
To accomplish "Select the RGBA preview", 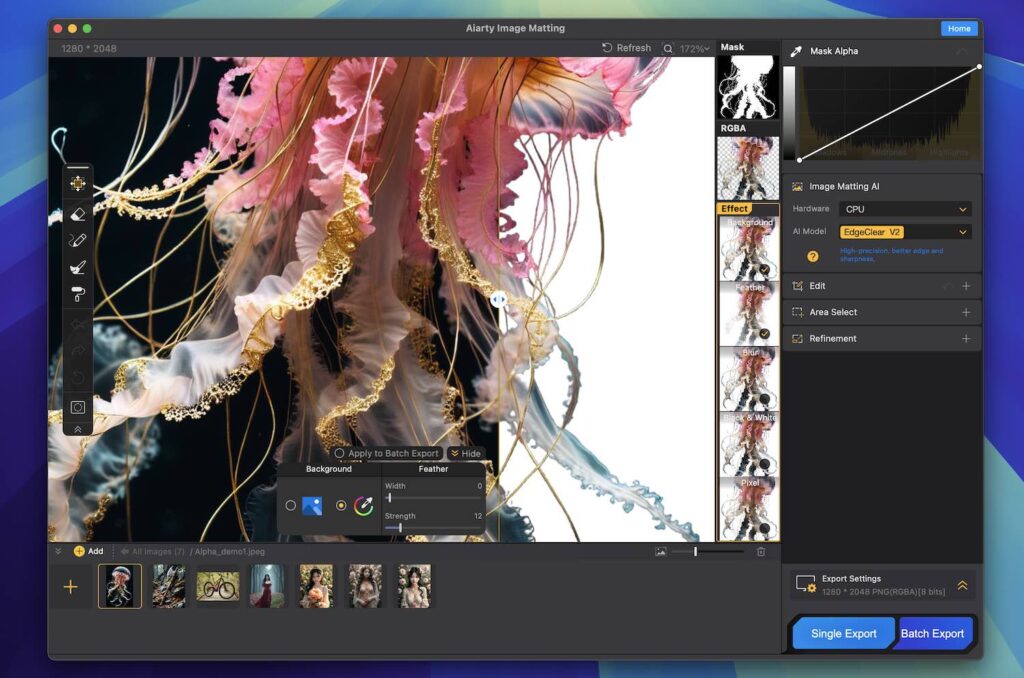I will [748, 168].
